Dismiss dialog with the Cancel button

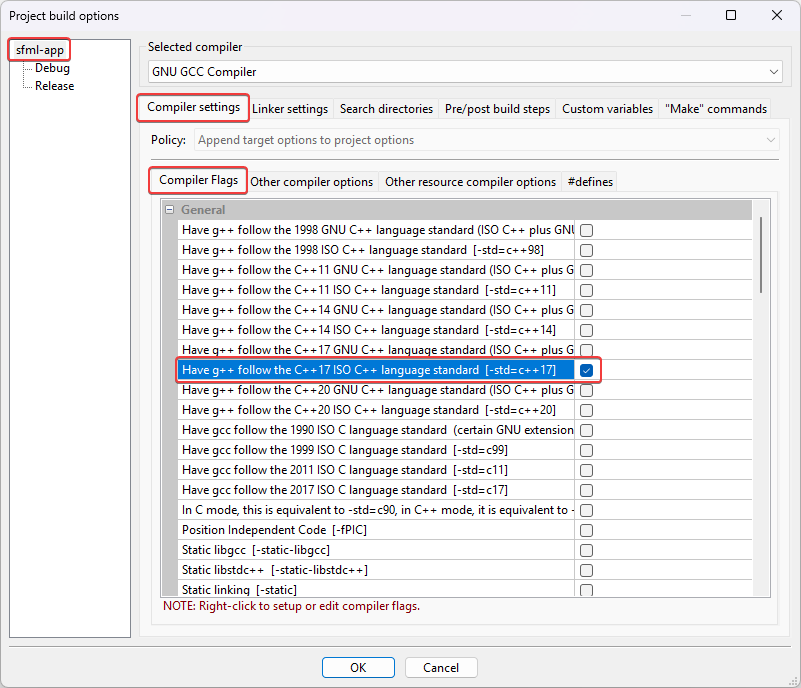pyautogui.click(x=441, y=667)
